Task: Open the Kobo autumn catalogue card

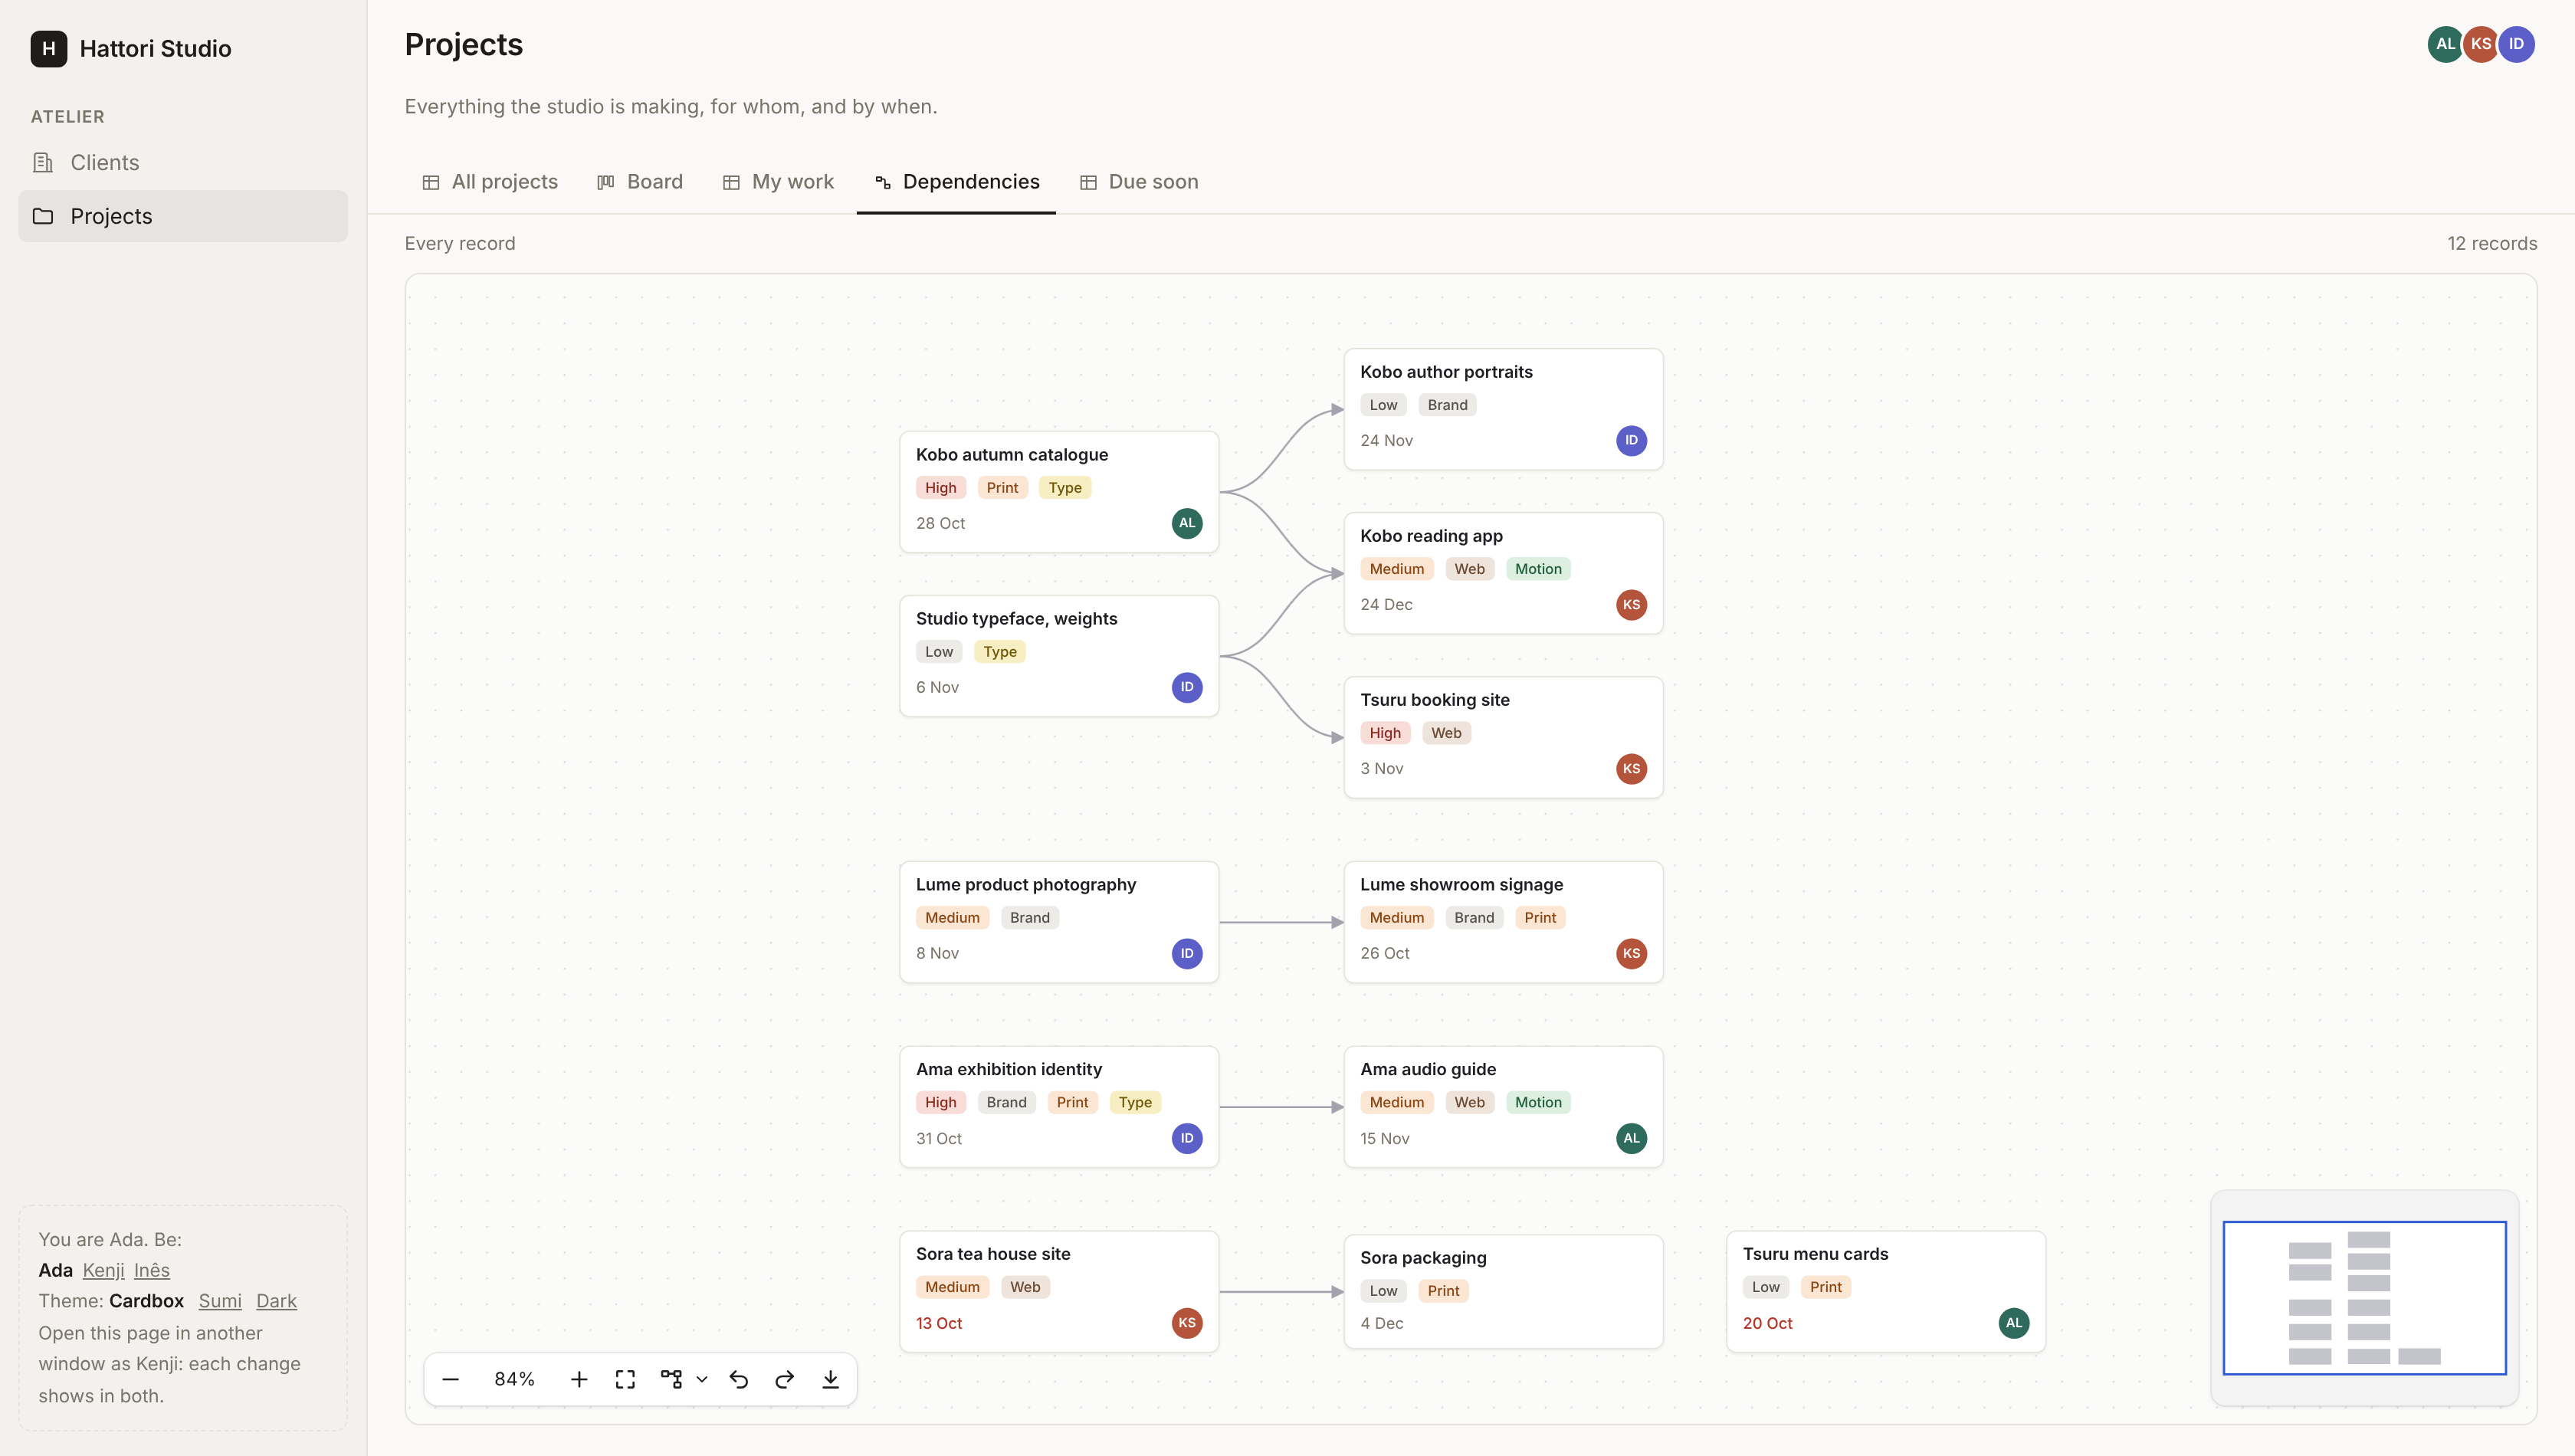Action: coord(1059,491)
